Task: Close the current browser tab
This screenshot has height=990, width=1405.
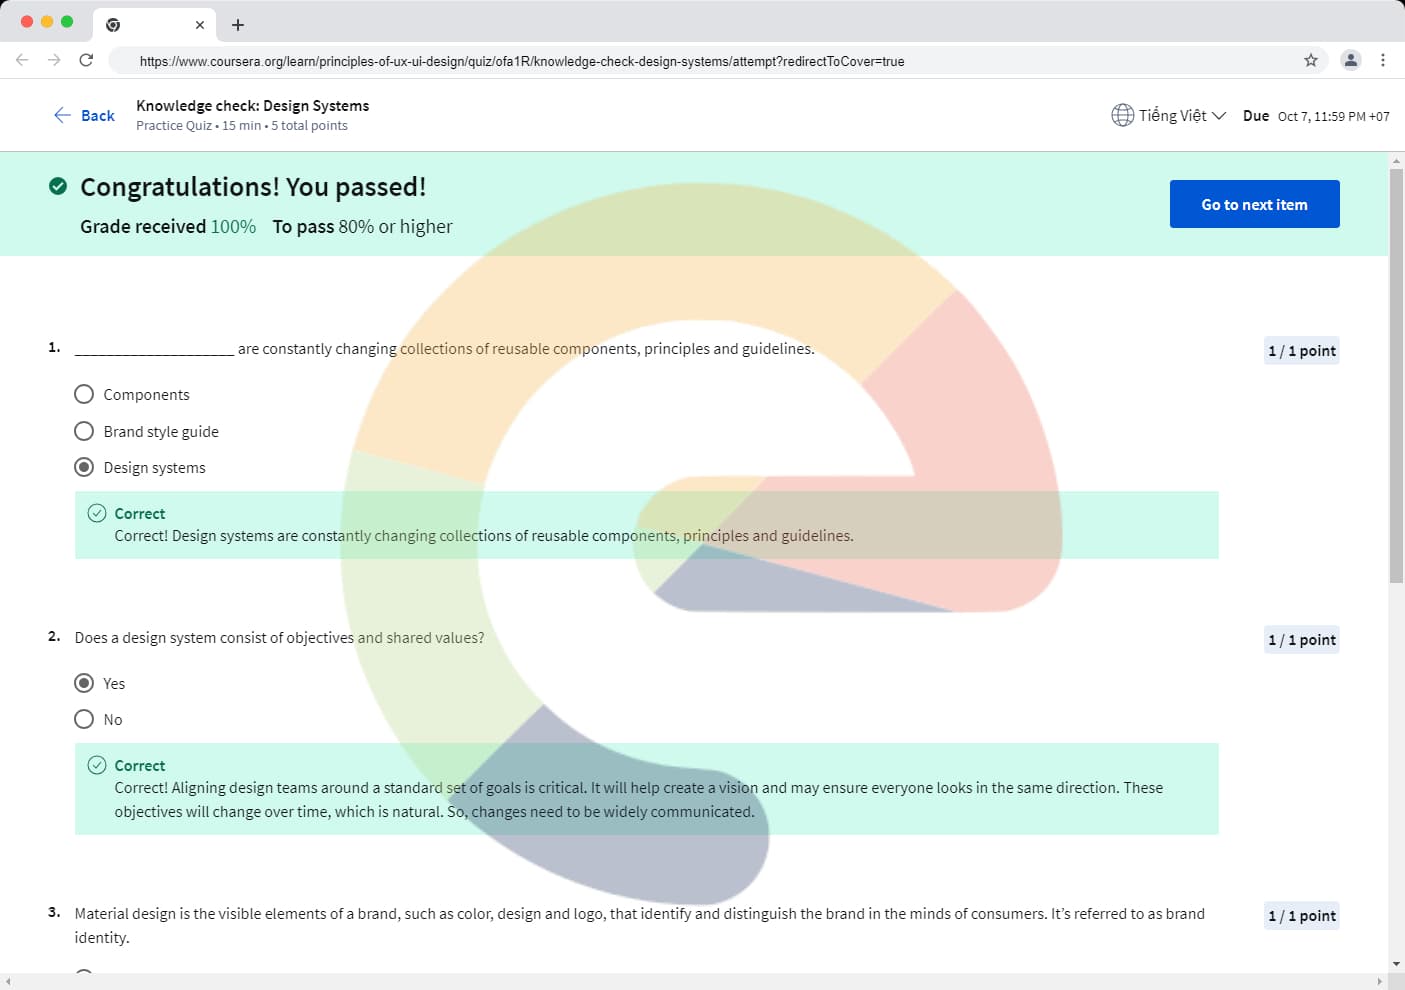Action: 200,25
